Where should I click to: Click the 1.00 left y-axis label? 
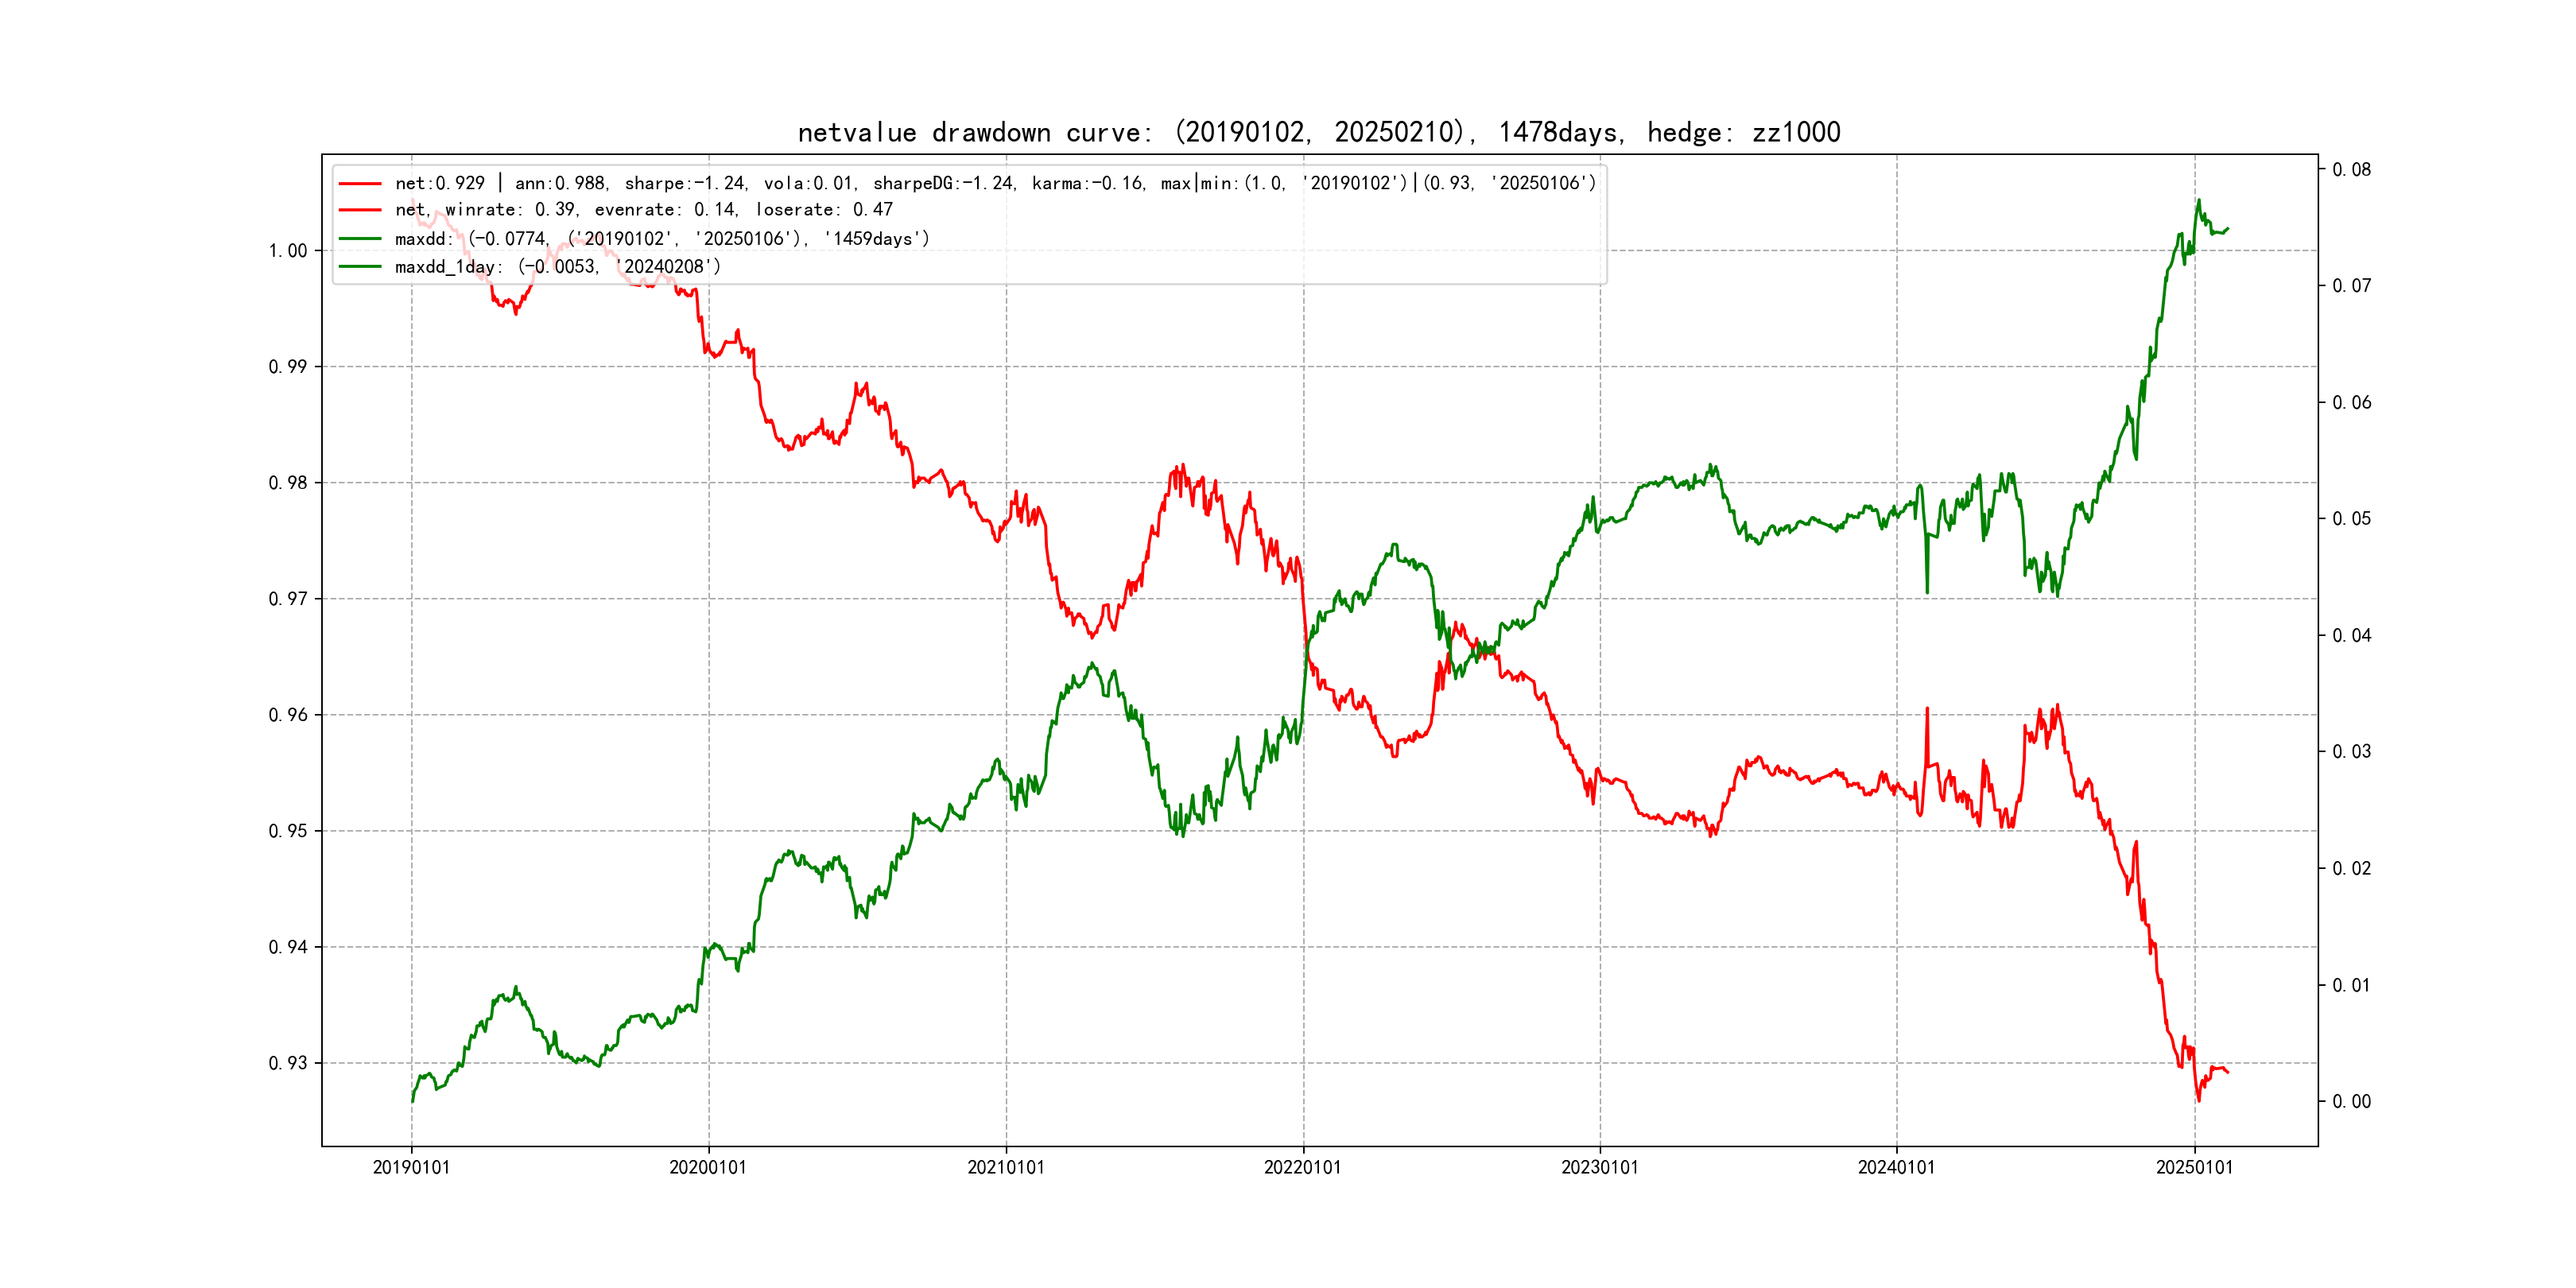287,251
